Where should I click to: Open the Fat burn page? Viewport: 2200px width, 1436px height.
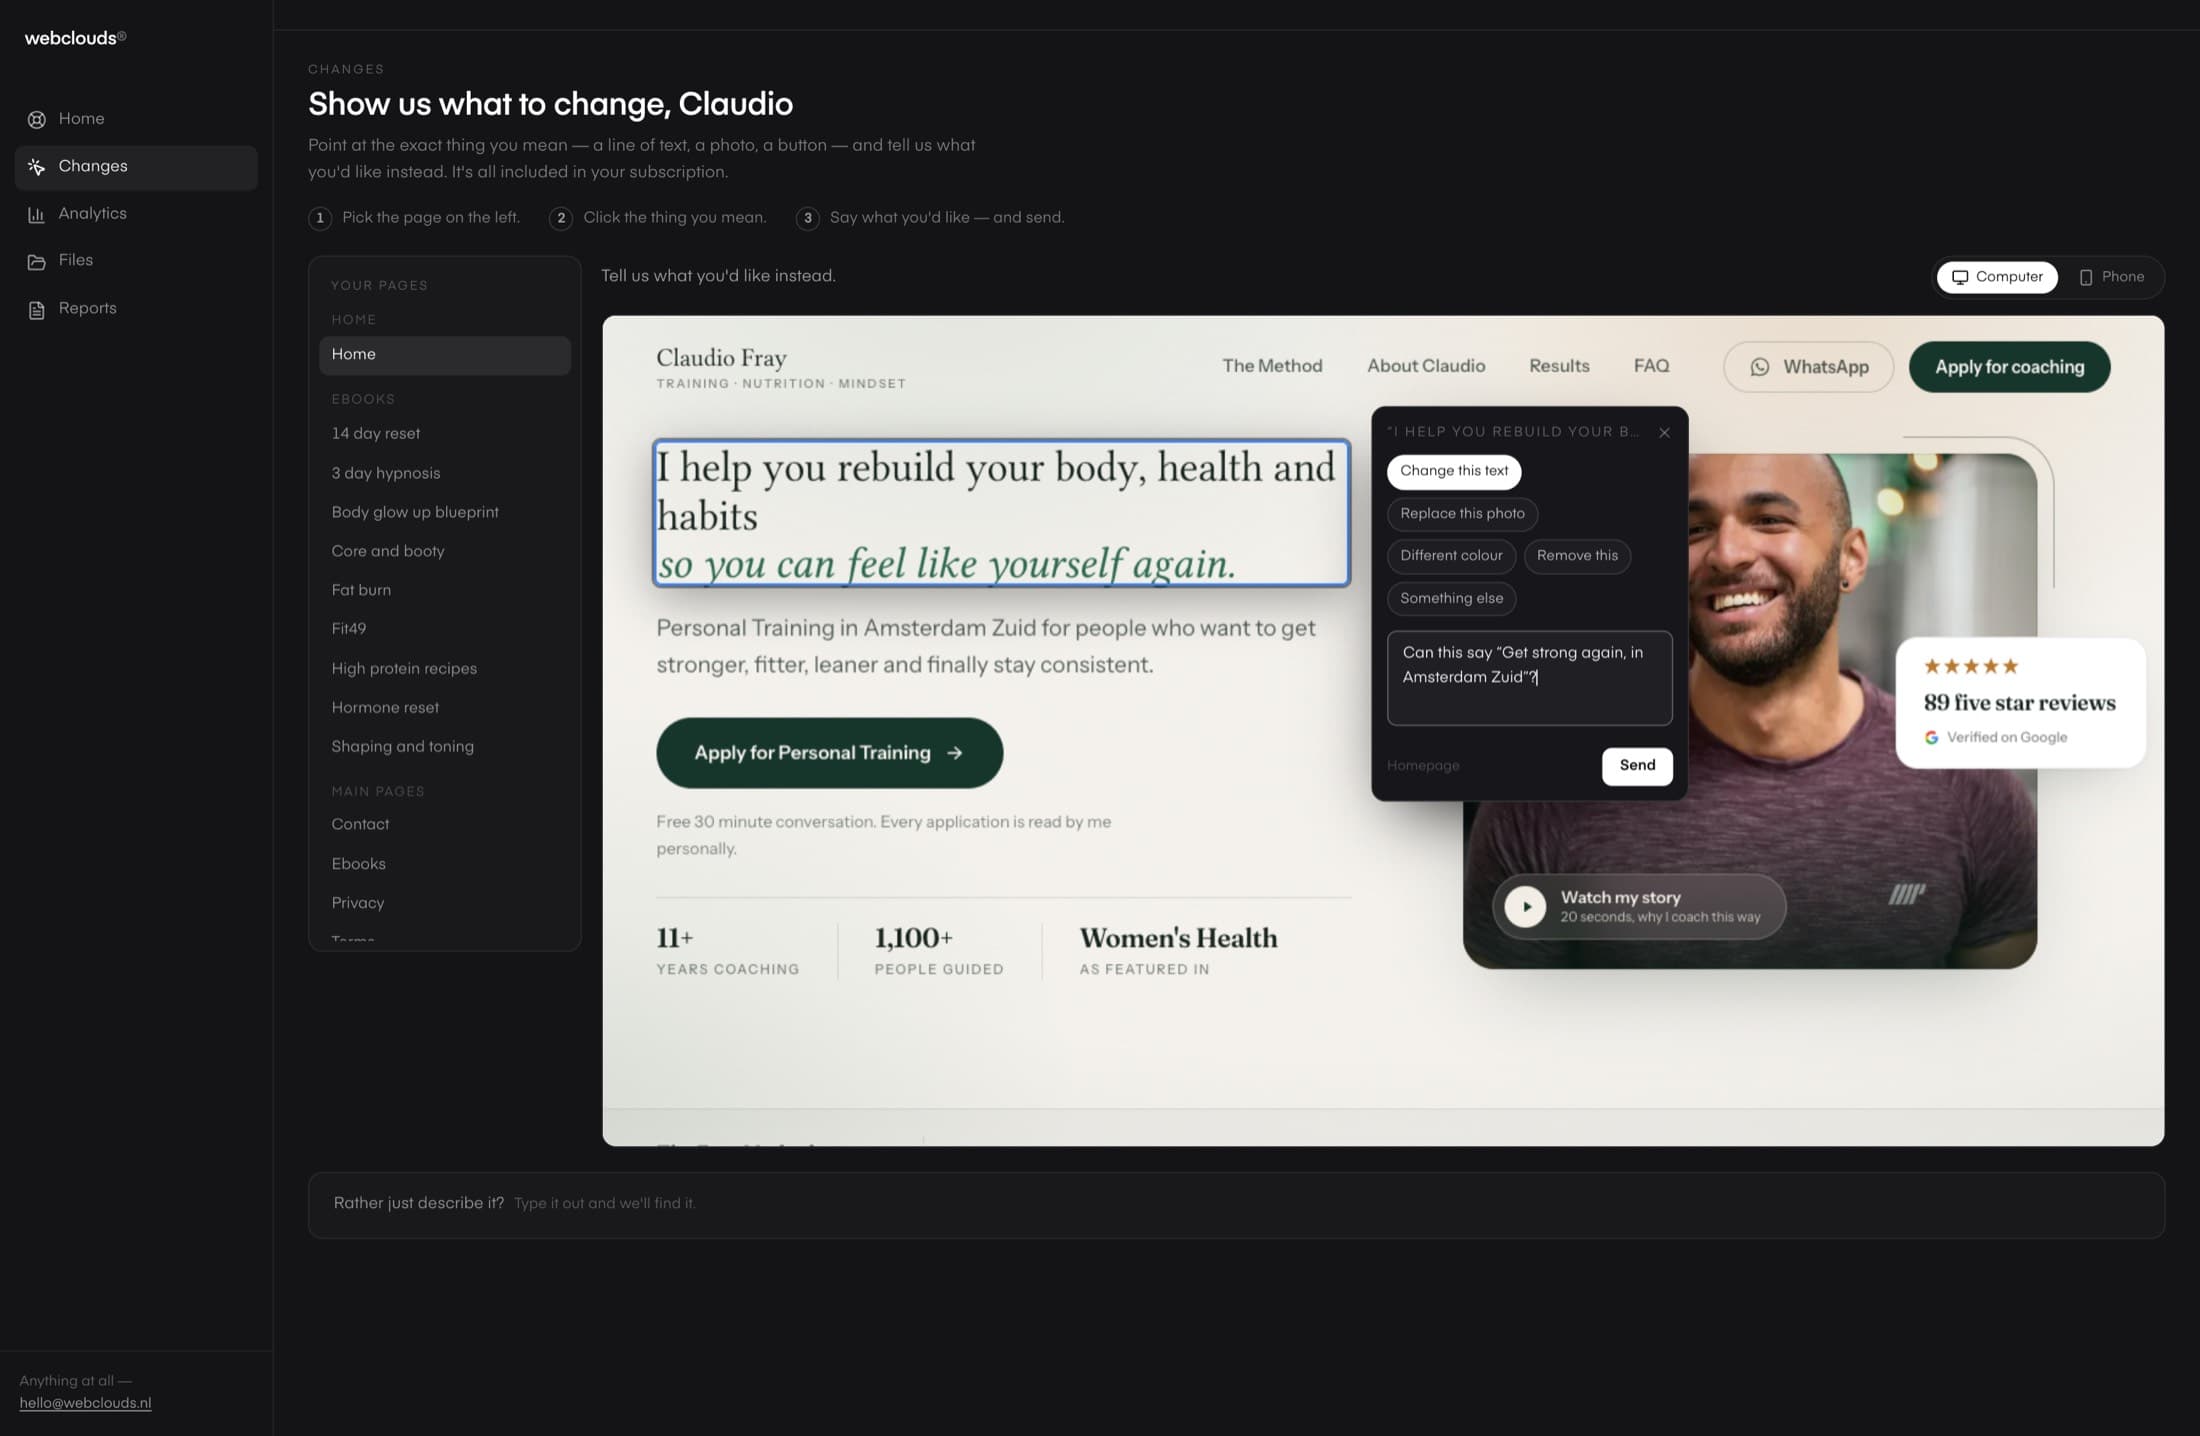coord(445,591)
